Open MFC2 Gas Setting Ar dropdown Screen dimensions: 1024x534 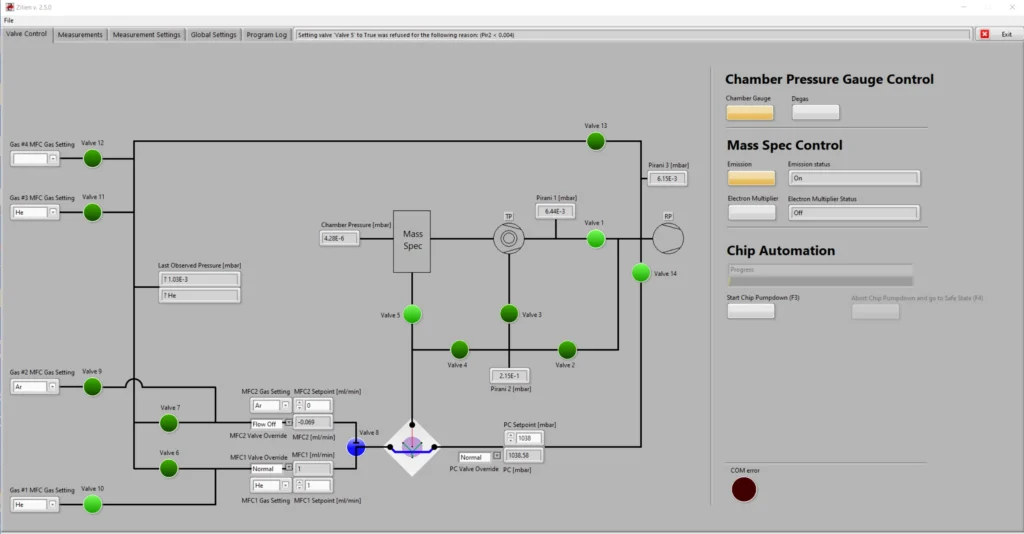(x=285, y=405)
